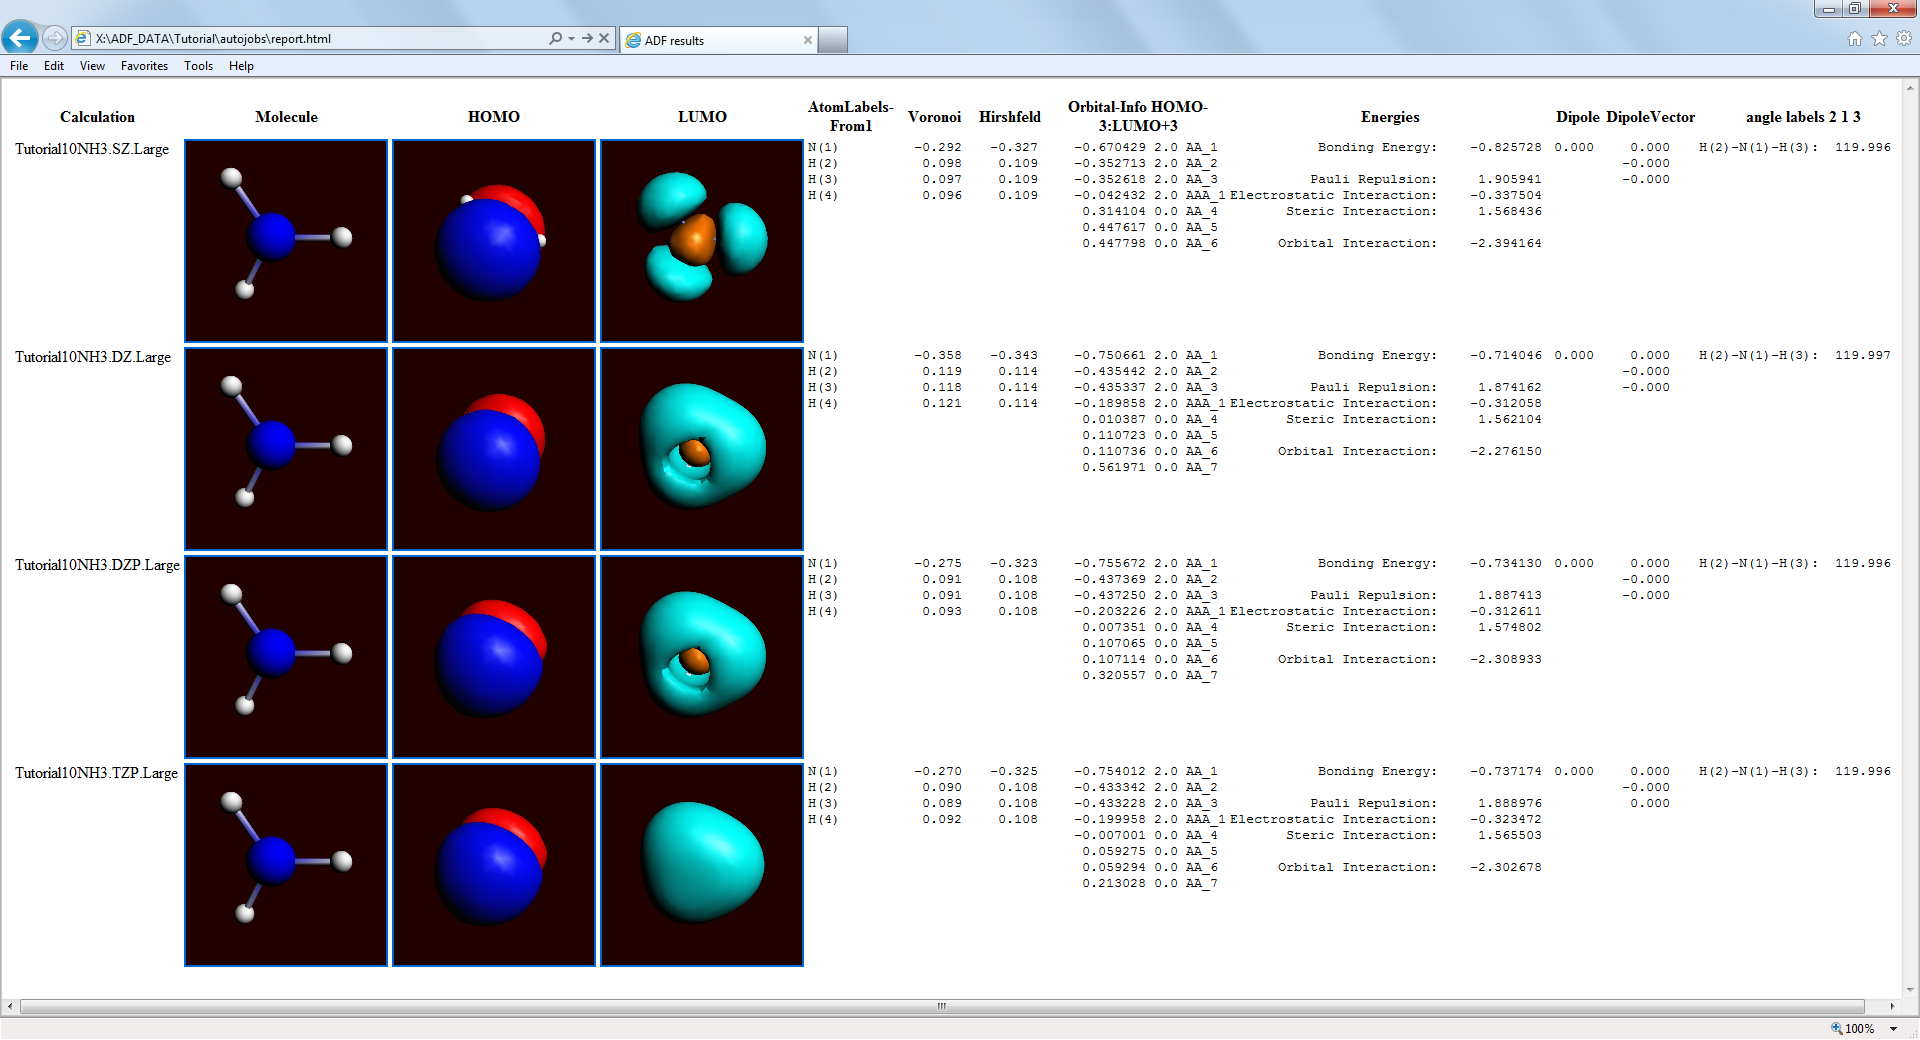Click the Calculation column header

[x=97, y=117]
